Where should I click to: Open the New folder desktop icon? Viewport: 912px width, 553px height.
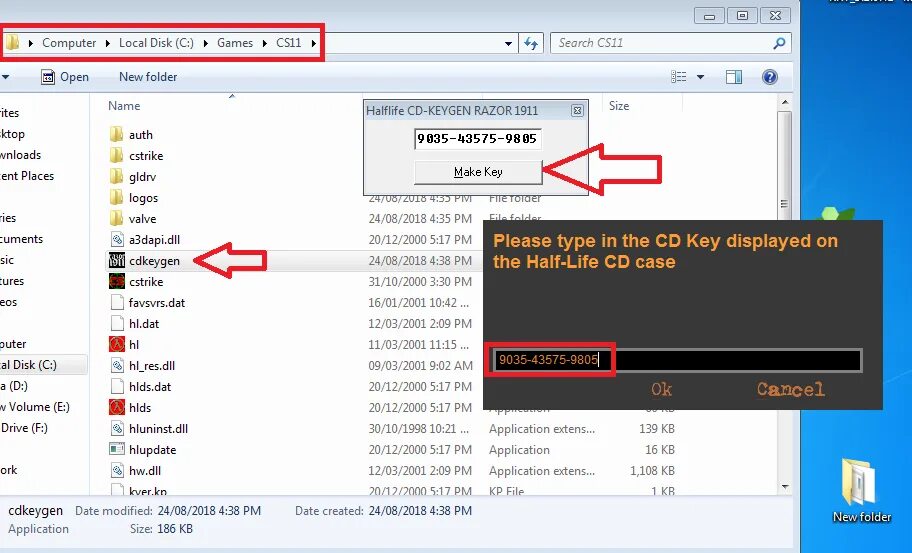[x=860, y=491]
